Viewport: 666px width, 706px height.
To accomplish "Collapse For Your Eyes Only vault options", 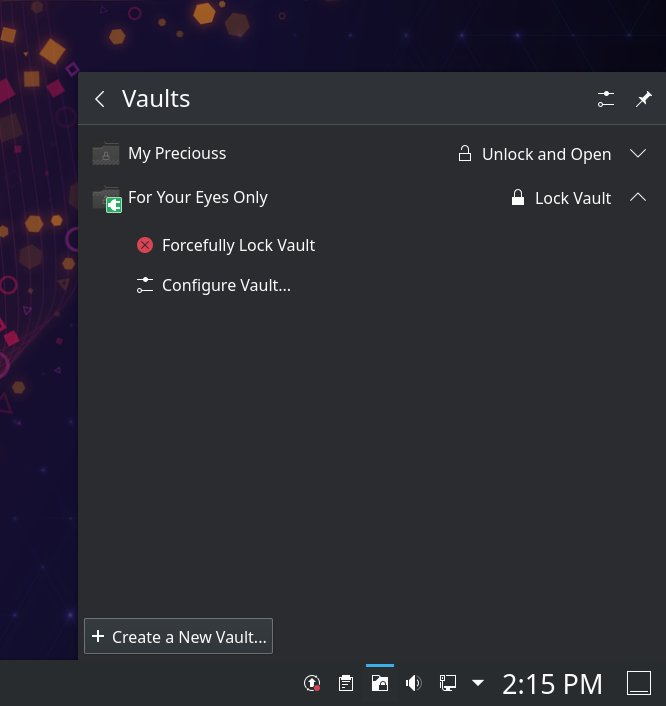I will pyautogui.click(x=638, y=198).
